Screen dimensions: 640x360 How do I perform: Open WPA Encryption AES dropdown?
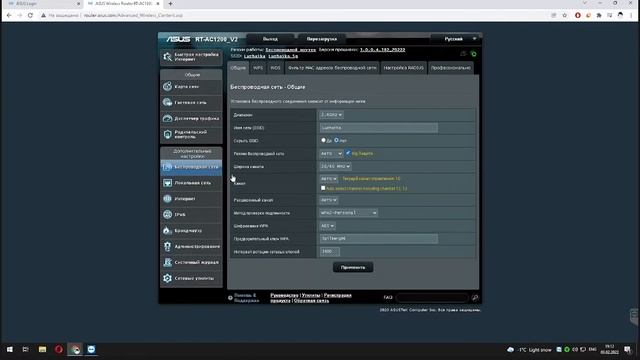click(327, 226)
